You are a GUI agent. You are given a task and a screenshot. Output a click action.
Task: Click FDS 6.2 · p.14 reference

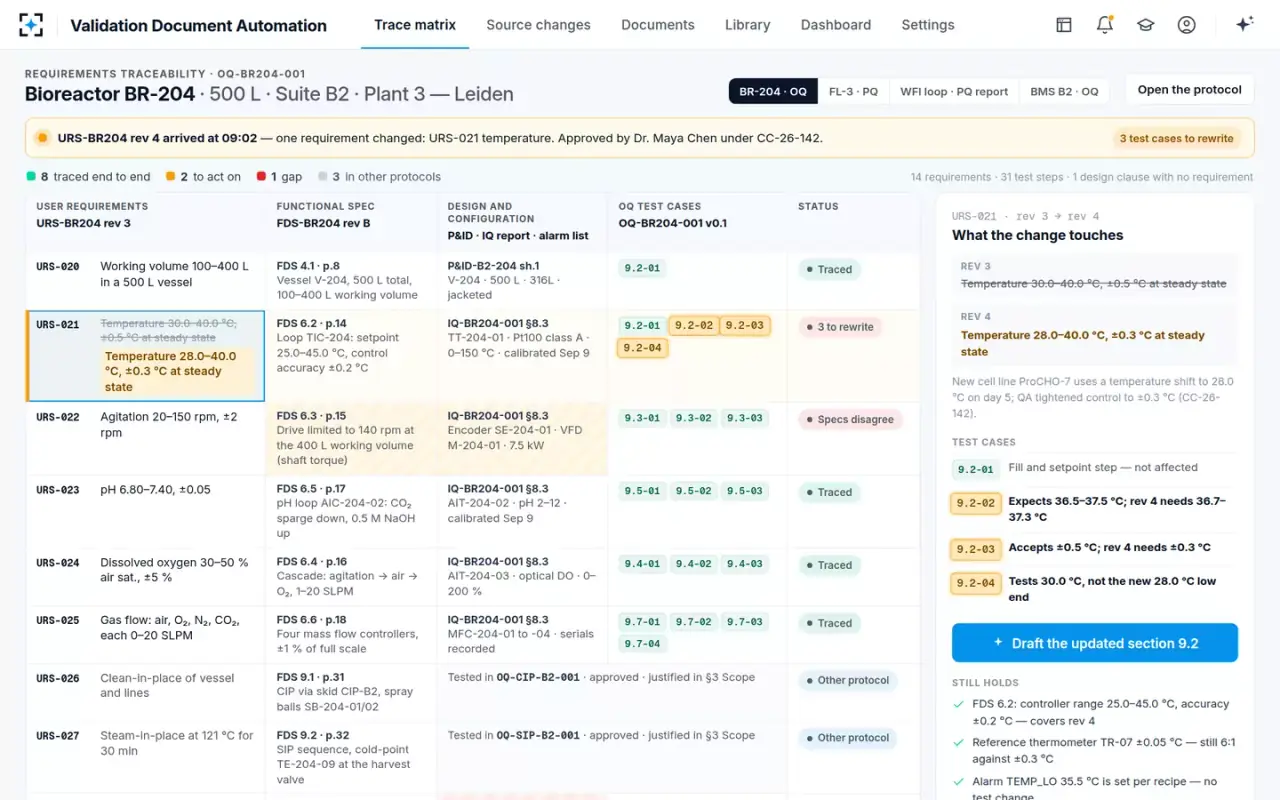(312, 324)
